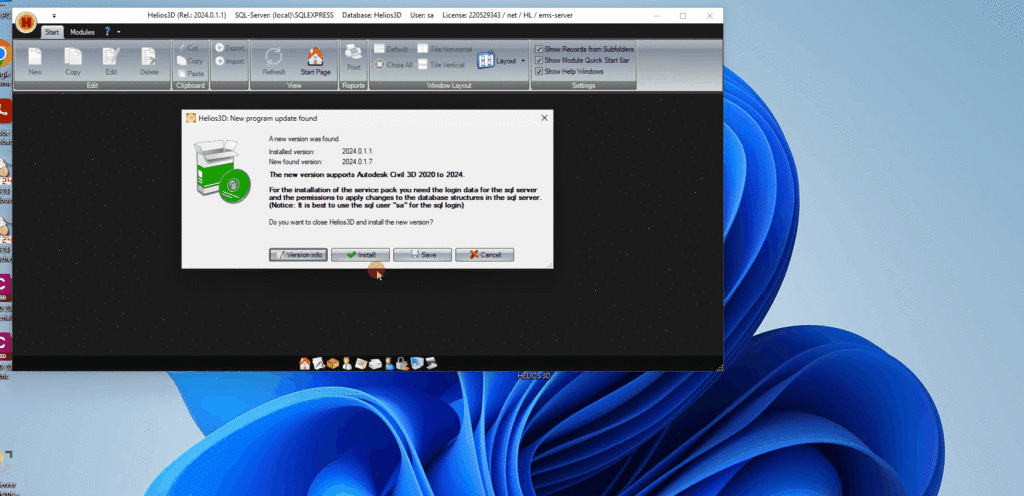The height and width of the screenshot is (496, 1024).
Task: Click Save button in the update dialog
Action: tap(423, 255)
